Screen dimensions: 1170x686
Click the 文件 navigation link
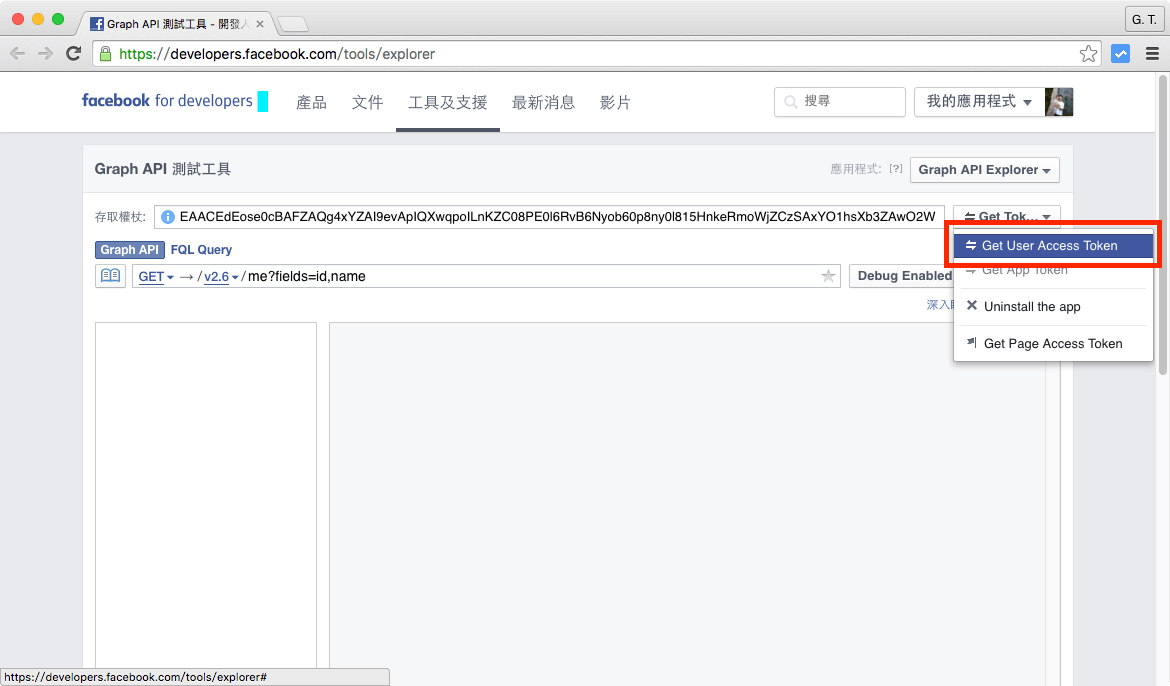(367, 101)
